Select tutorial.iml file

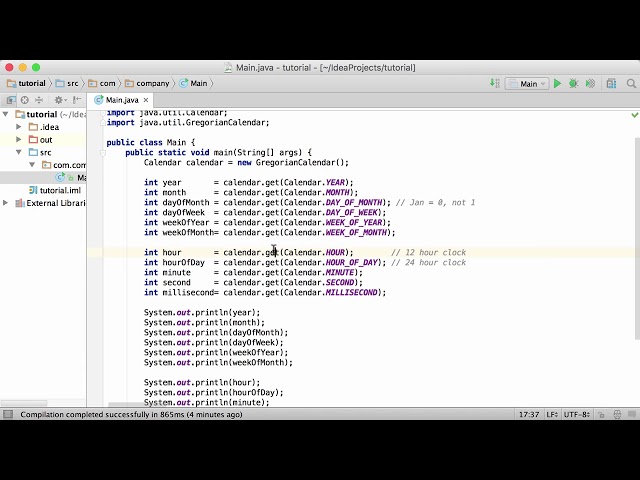point(55,190)
